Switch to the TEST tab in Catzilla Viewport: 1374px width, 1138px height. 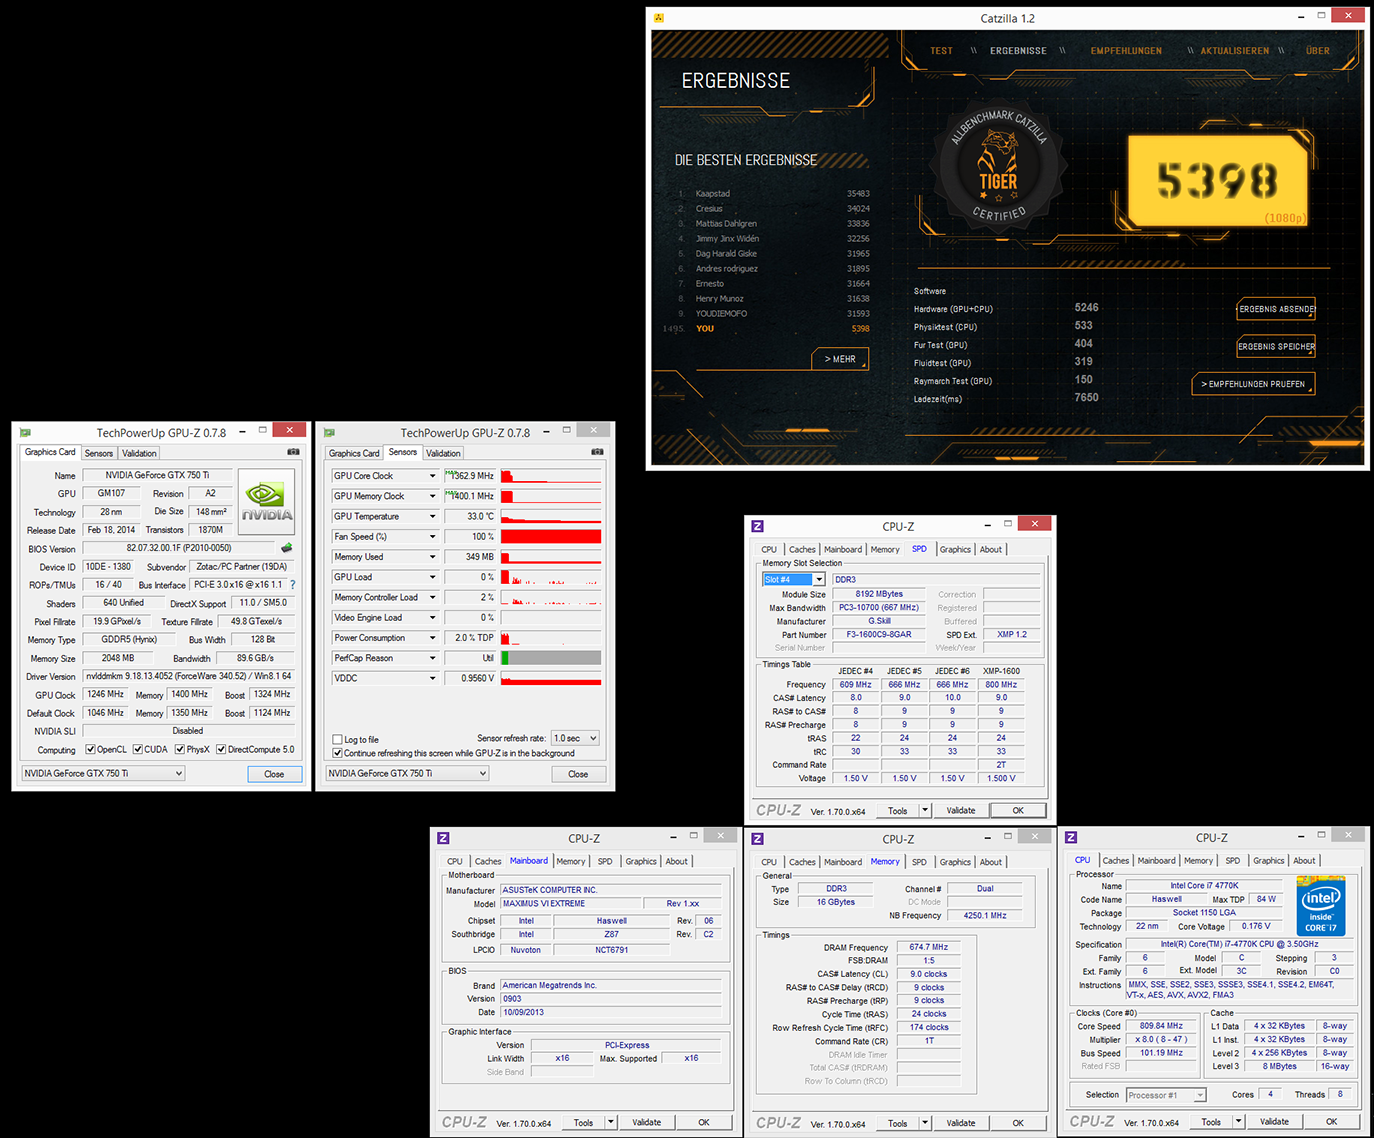(941, 51)
